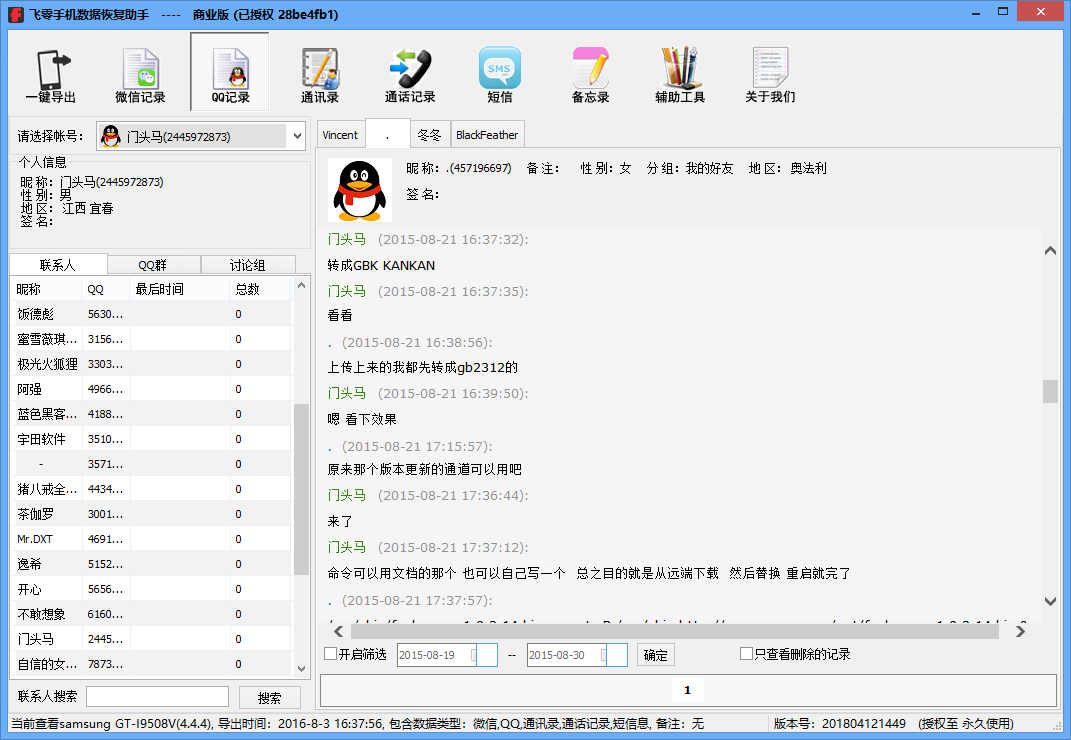Screen dimensions: 1071x740
Task: Switch to the BlackFeather chat tab
Action: coord(487,135)
